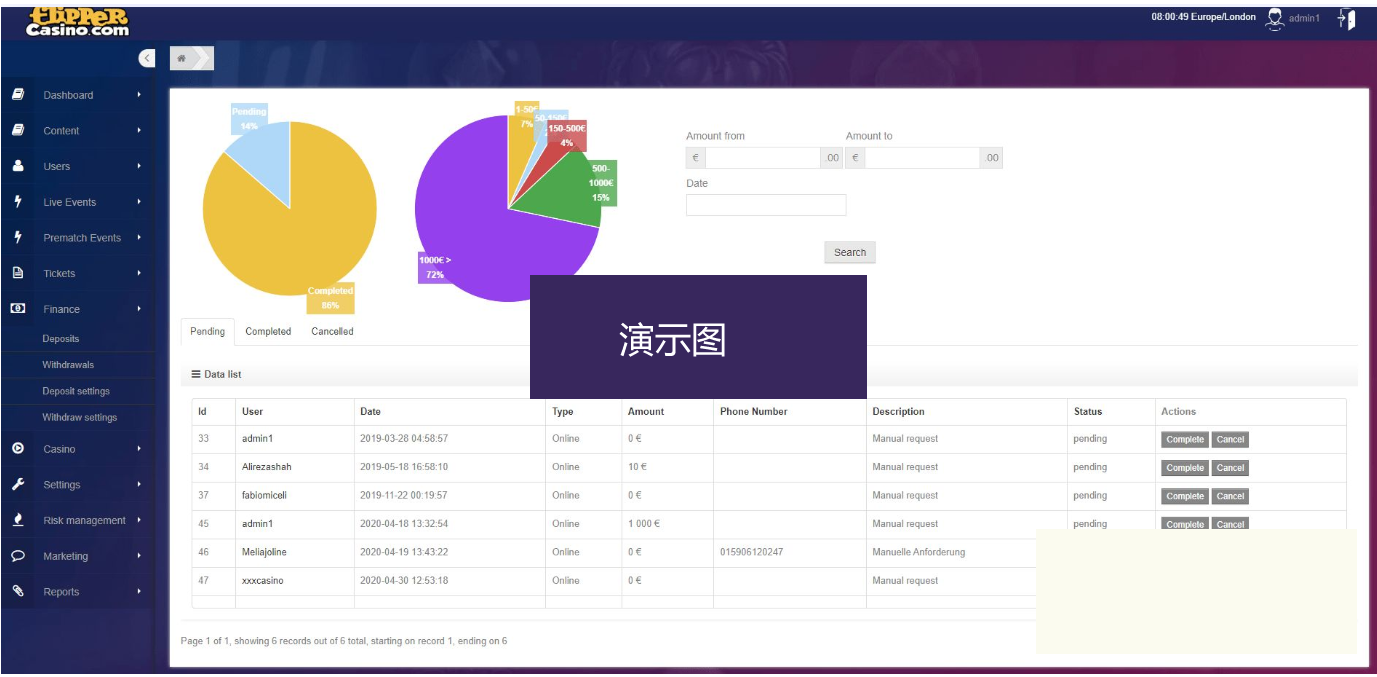Click the Amount from input field
Image resolution: width=1377 pixels, height=677 pixels.
pyautogui.click(x=763, y=158)
